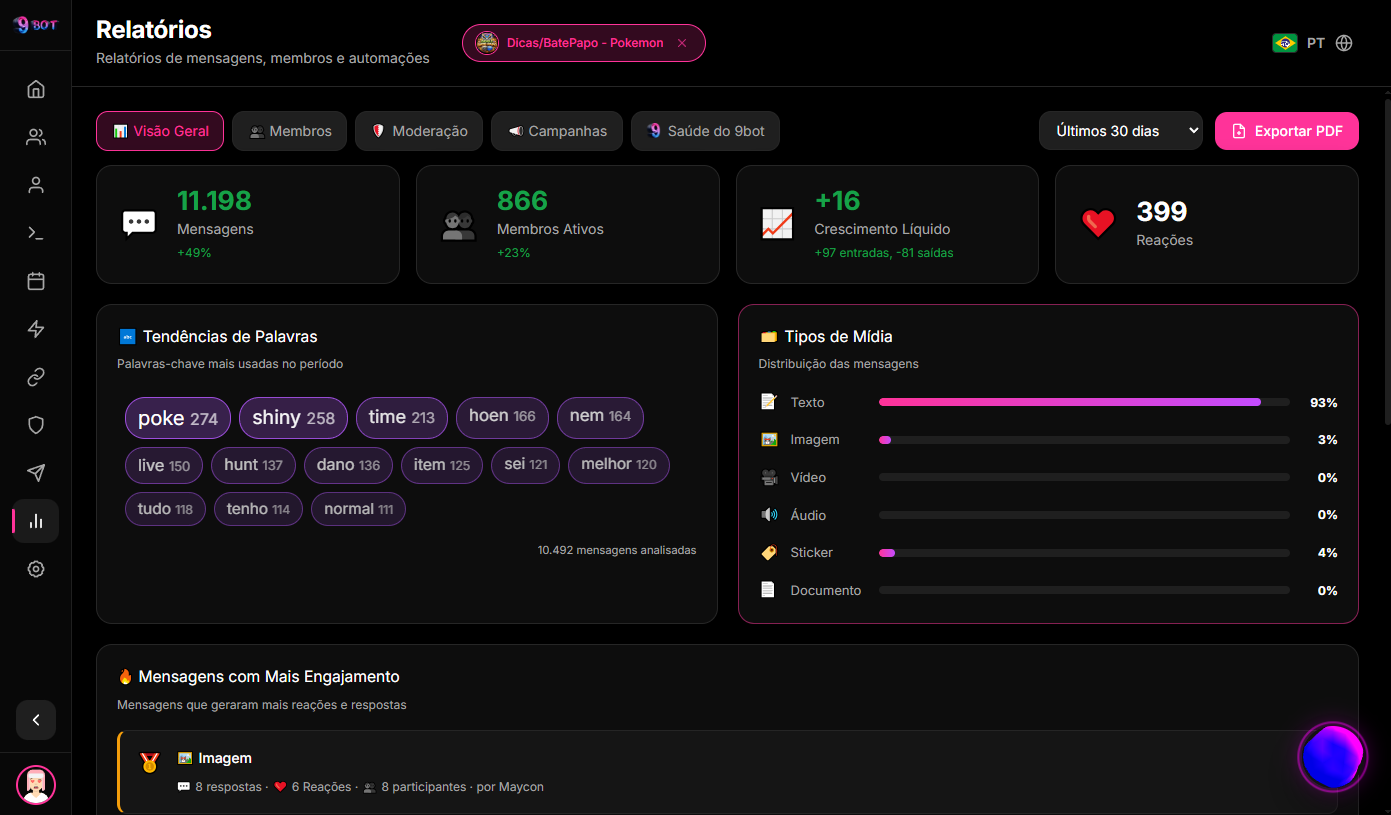Click the tudo 118 keyword chip
1391x815 pixels.
pyautogui.click(x=165, y=509)
